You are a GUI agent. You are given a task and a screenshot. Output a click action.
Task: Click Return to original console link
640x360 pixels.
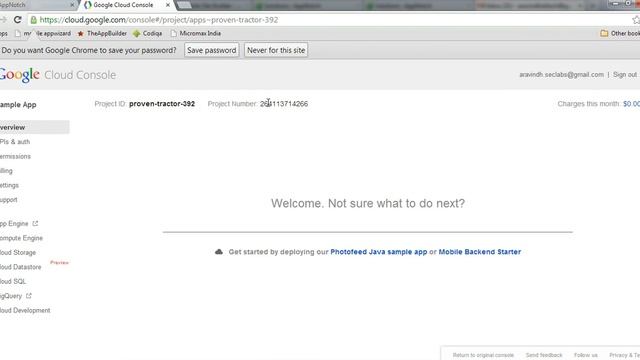(x=483, y=355)
